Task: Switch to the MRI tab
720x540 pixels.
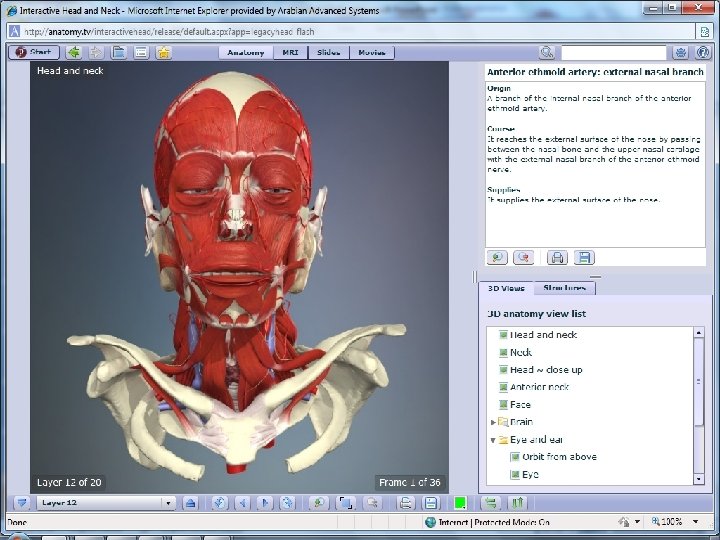Action: pos(290,52)
